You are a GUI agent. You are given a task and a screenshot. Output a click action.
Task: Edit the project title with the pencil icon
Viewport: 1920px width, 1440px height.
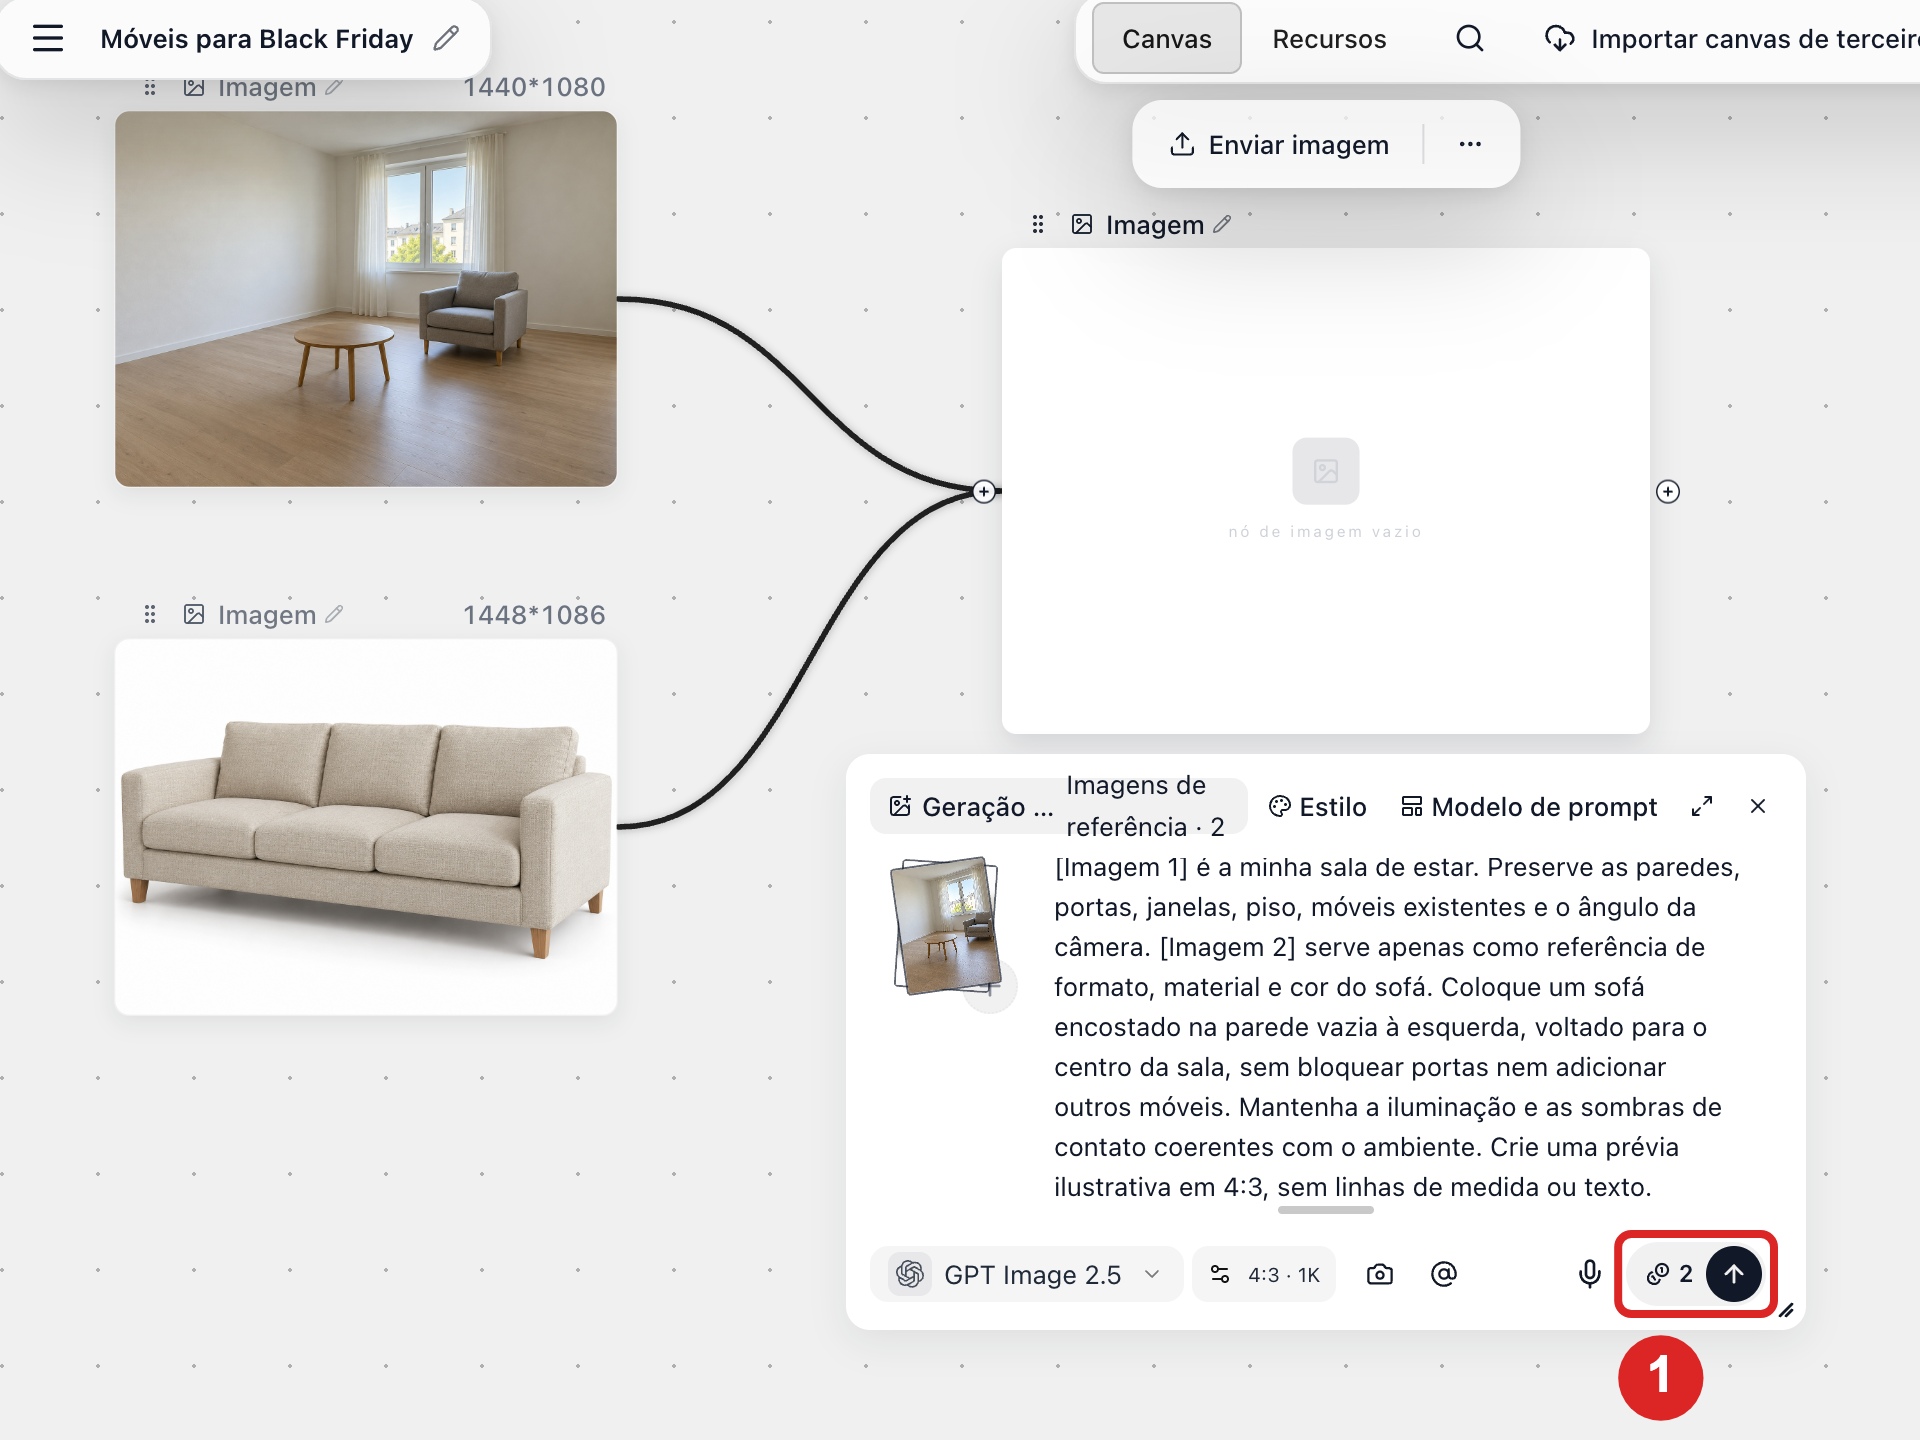point(446,39)
